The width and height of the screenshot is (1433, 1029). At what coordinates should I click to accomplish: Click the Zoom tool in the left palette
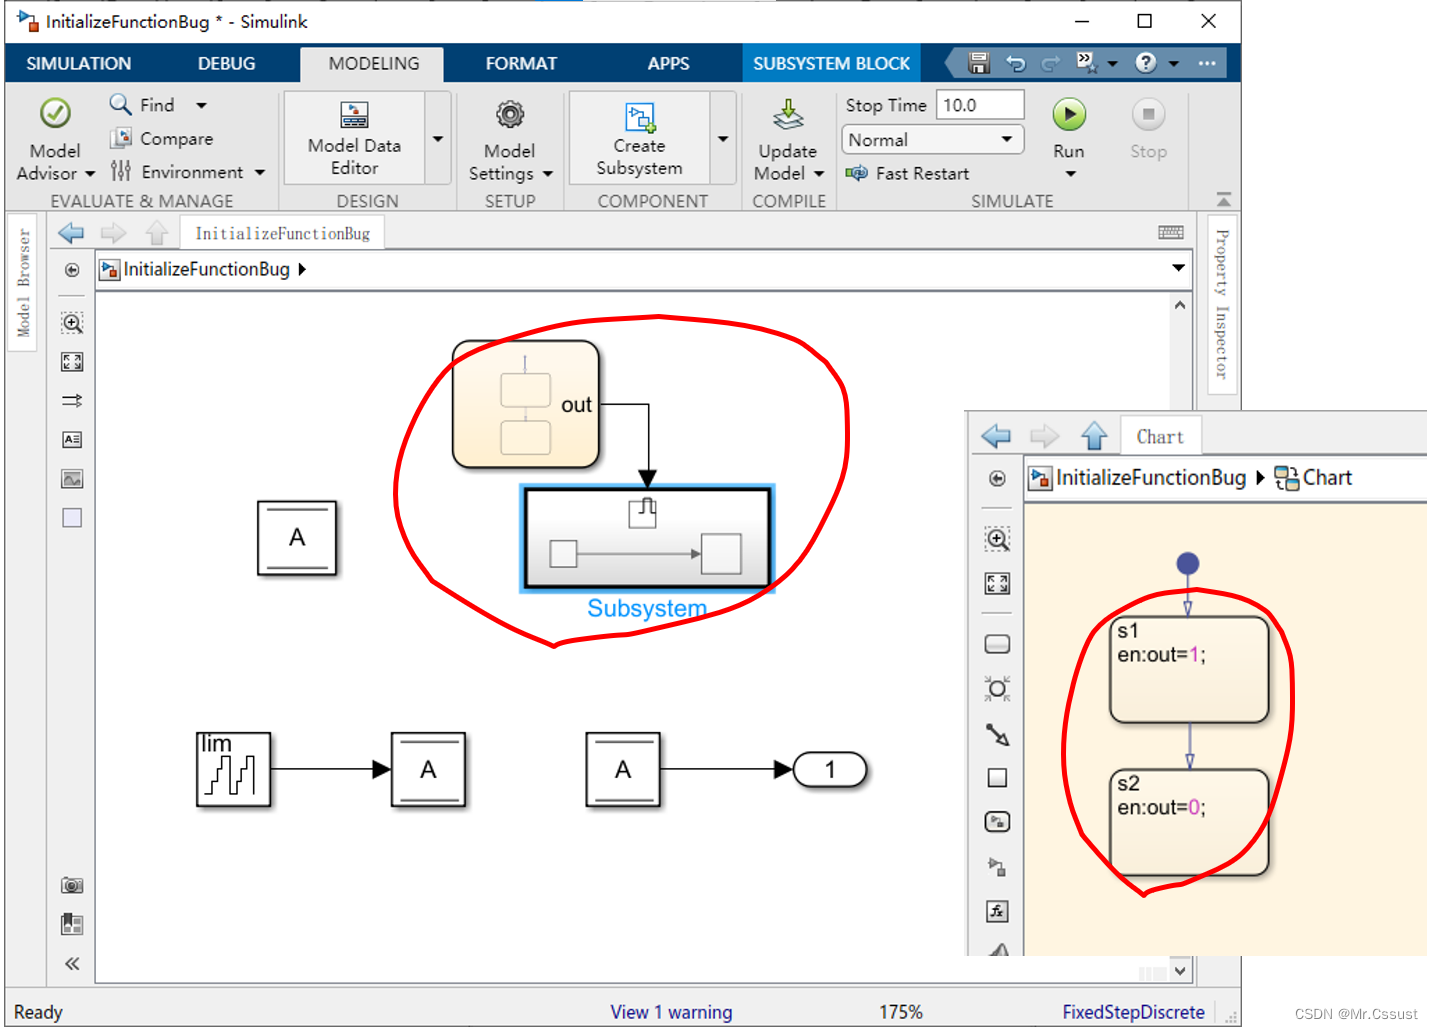[72, 323]
